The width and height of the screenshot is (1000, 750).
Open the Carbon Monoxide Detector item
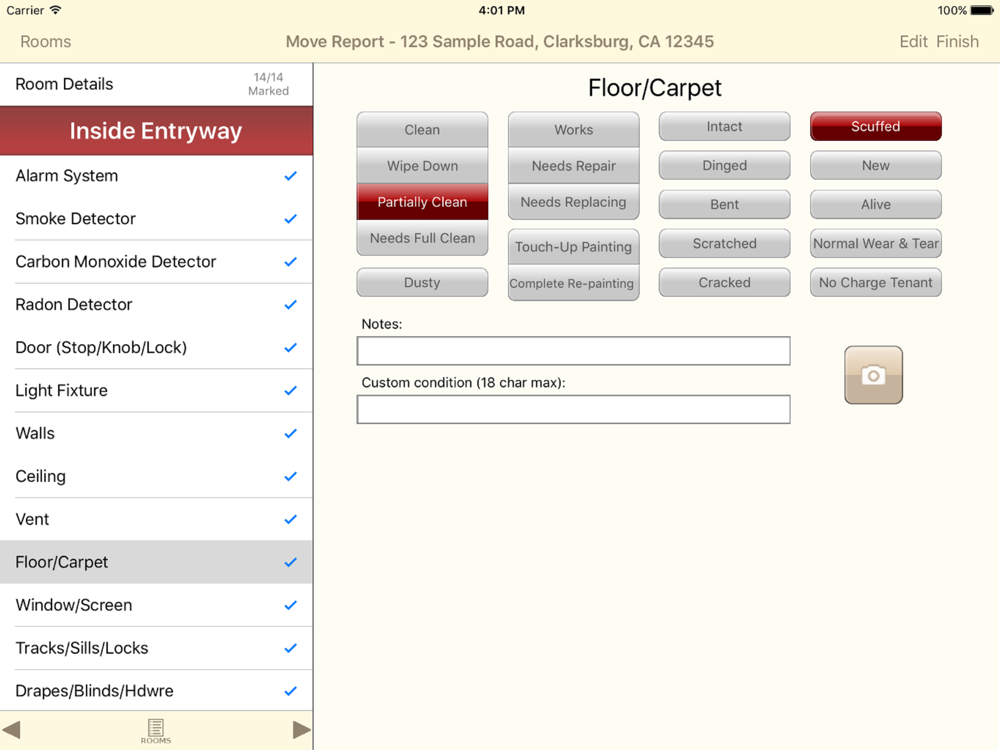tap(156, 261)
